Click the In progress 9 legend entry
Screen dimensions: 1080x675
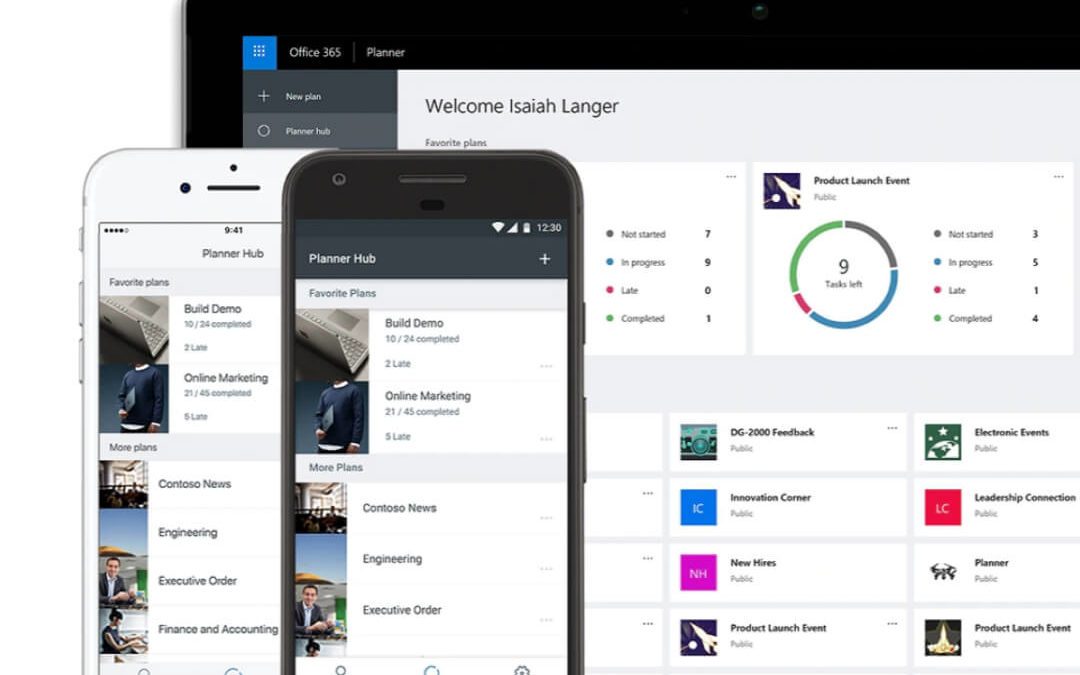[658, 262]
